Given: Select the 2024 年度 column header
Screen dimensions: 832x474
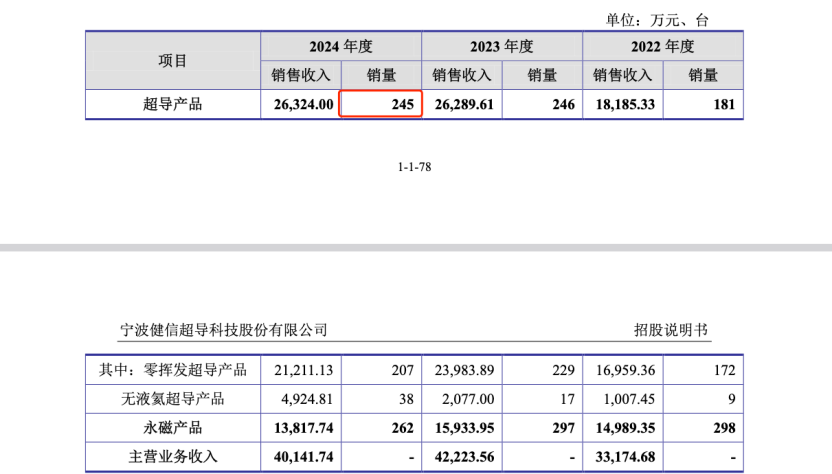Looking at the screenshot, I should (x=340, y=46).
